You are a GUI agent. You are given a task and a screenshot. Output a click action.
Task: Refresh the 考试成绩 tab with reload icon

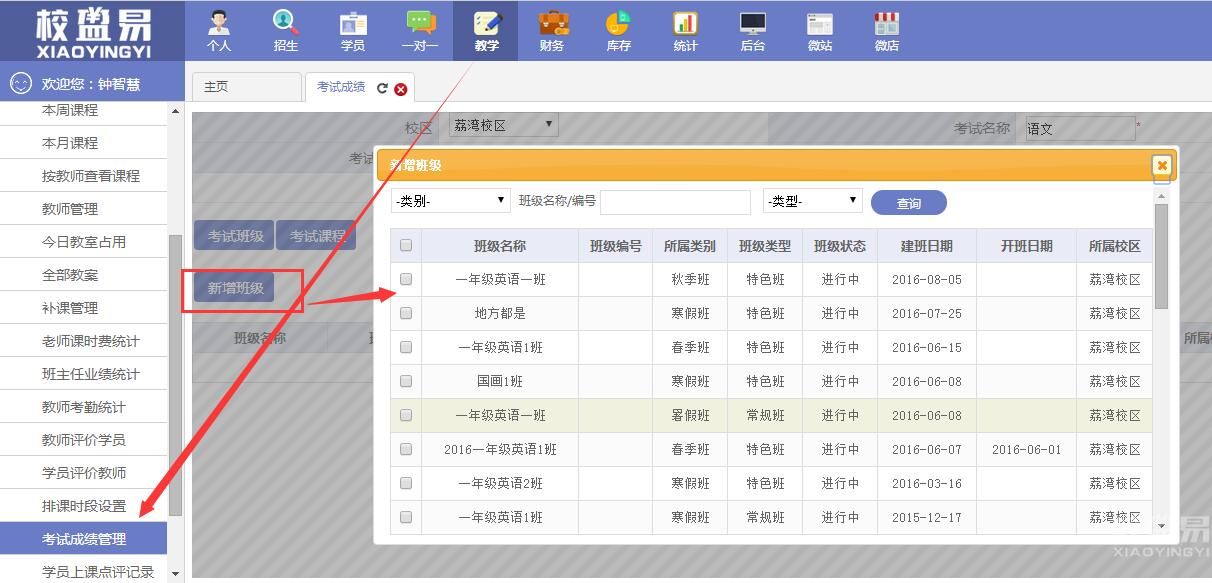(382, 88)
